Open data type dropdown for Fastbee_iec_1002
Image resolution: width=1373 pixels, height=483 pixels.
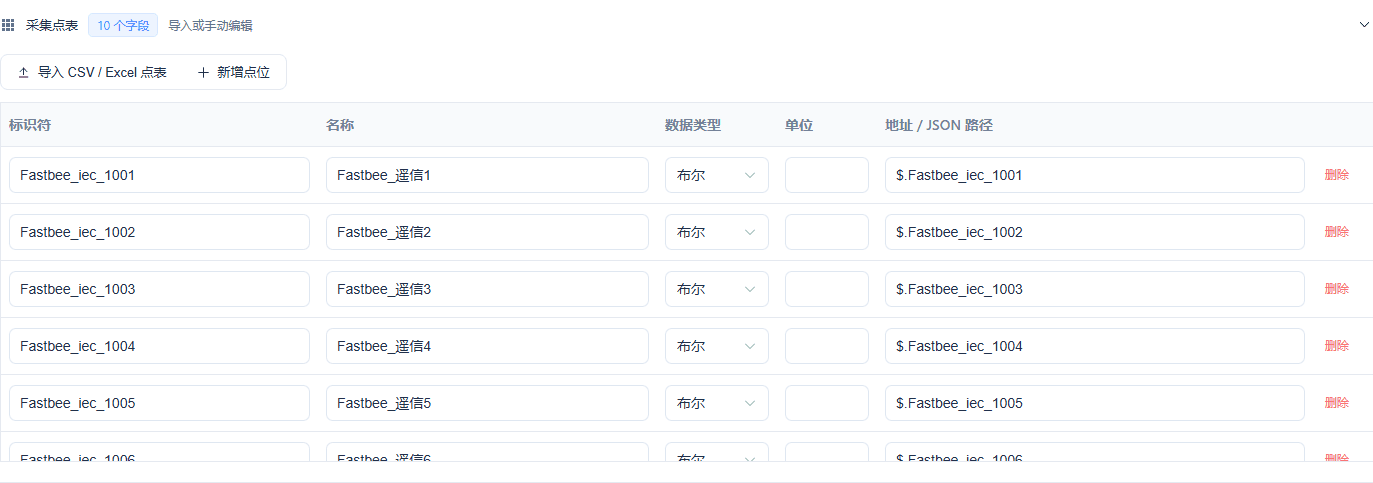717,232
